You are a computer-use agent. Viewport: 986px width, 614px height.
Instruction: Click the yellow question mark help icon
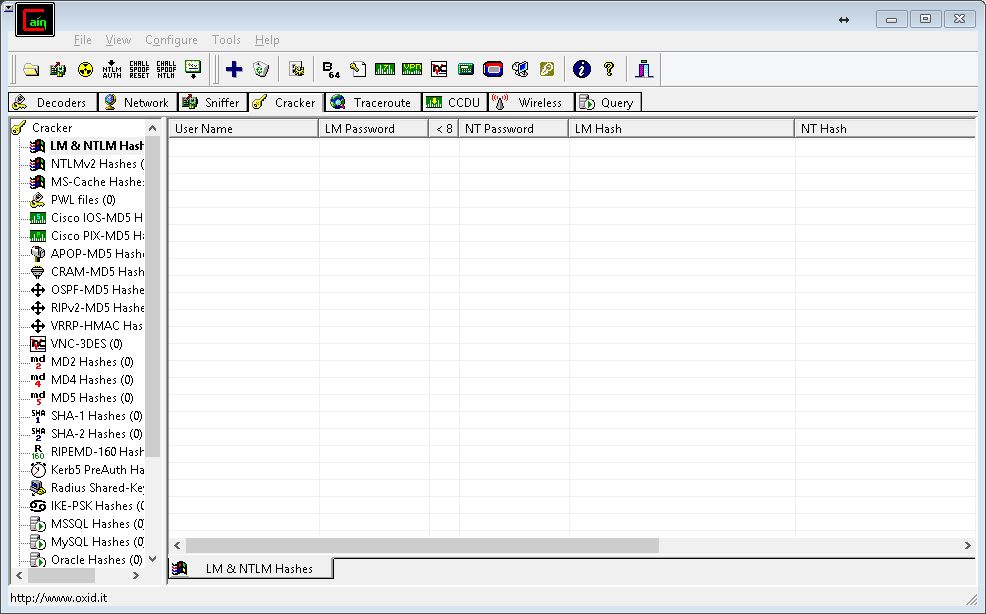[609, 69]
